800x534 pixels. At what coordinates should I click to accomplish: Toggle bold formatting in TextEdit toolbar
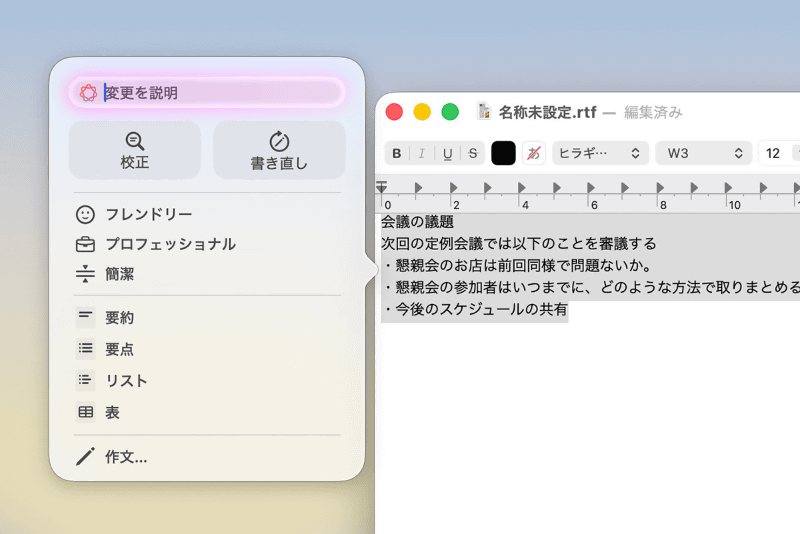(397, 154)
